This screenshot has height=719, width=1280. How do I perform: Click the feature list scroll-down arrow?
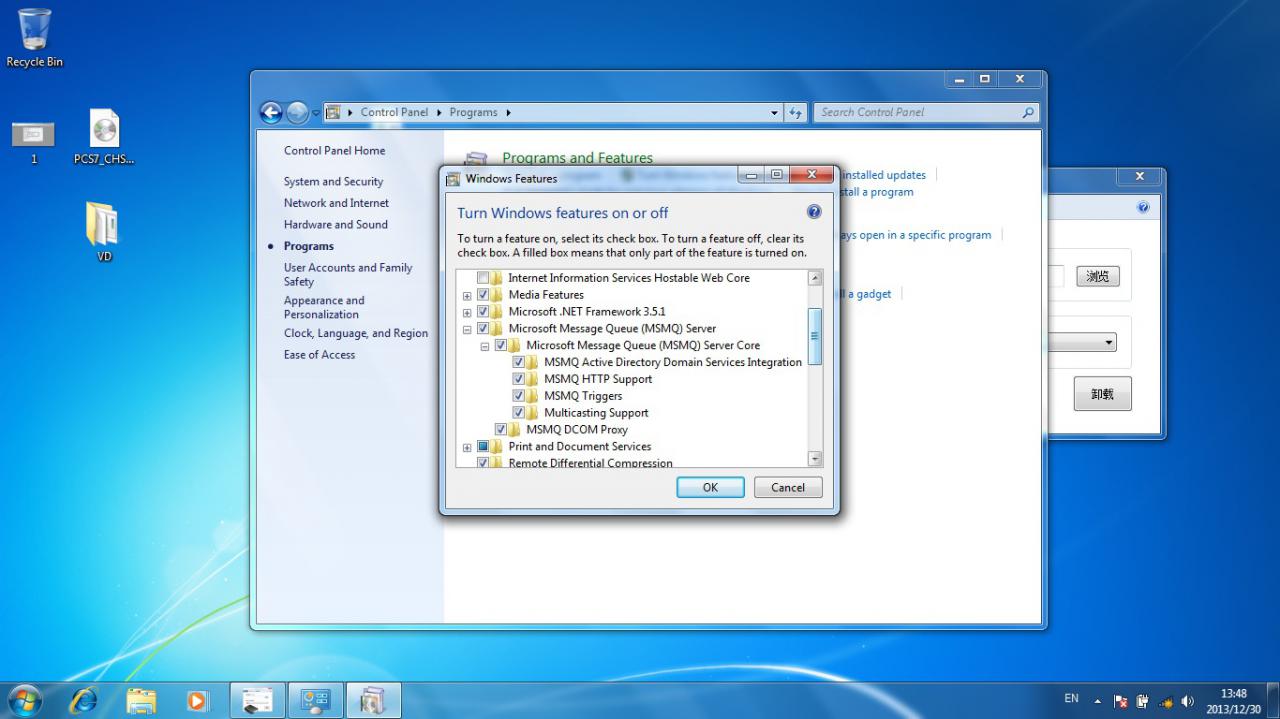(x=815, y=459)
